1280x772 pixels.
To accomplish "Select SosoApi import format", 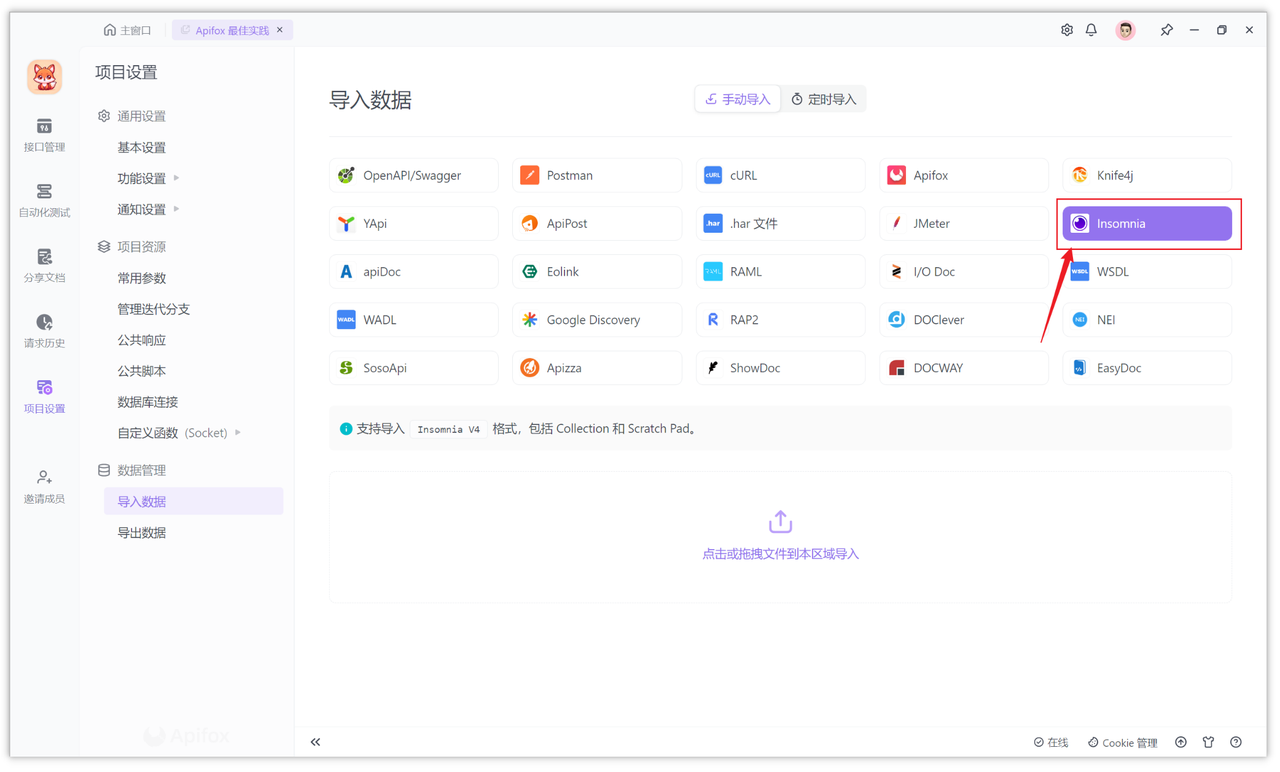I will (414, 367).
